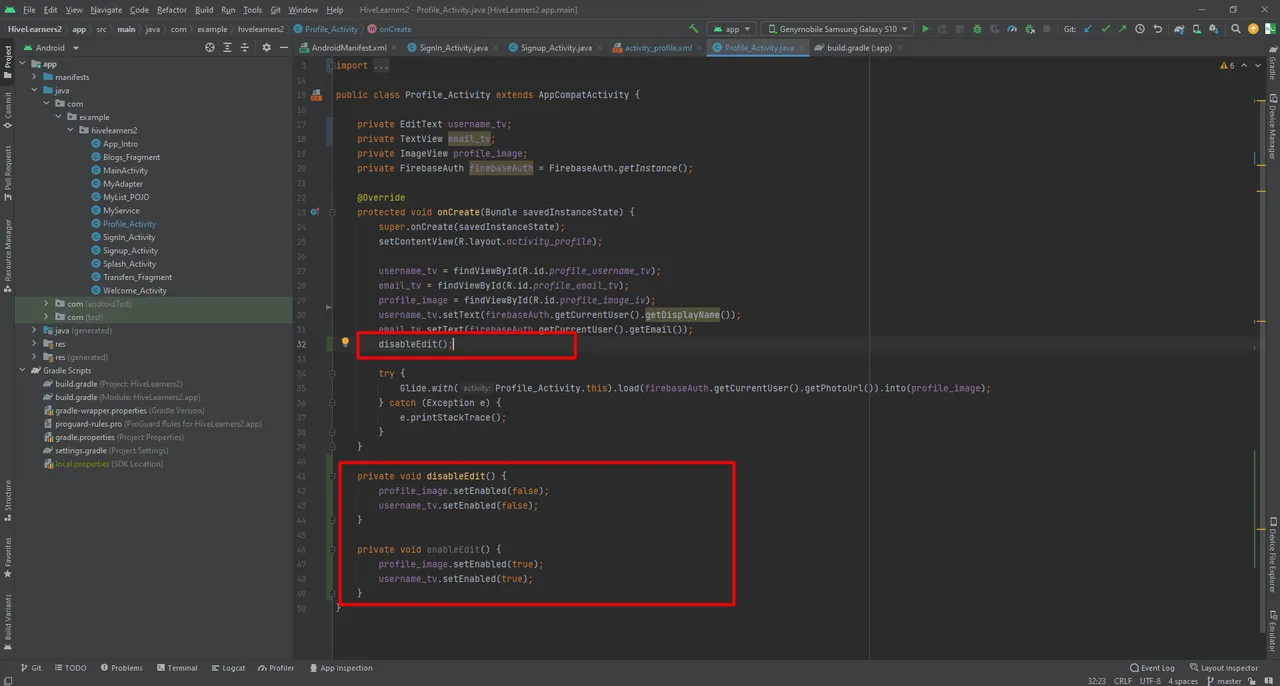This screenshot has width=1280, height=686.
Task: Toggle the Resource Manager side panel
Action: point(8,254)
